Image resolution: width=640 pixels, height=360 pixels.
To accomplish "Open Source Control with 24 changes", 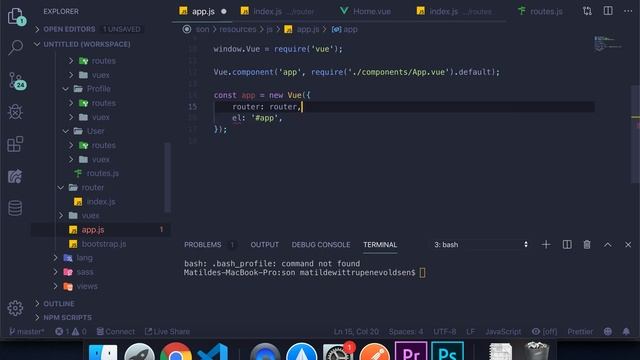I will 17,81.
